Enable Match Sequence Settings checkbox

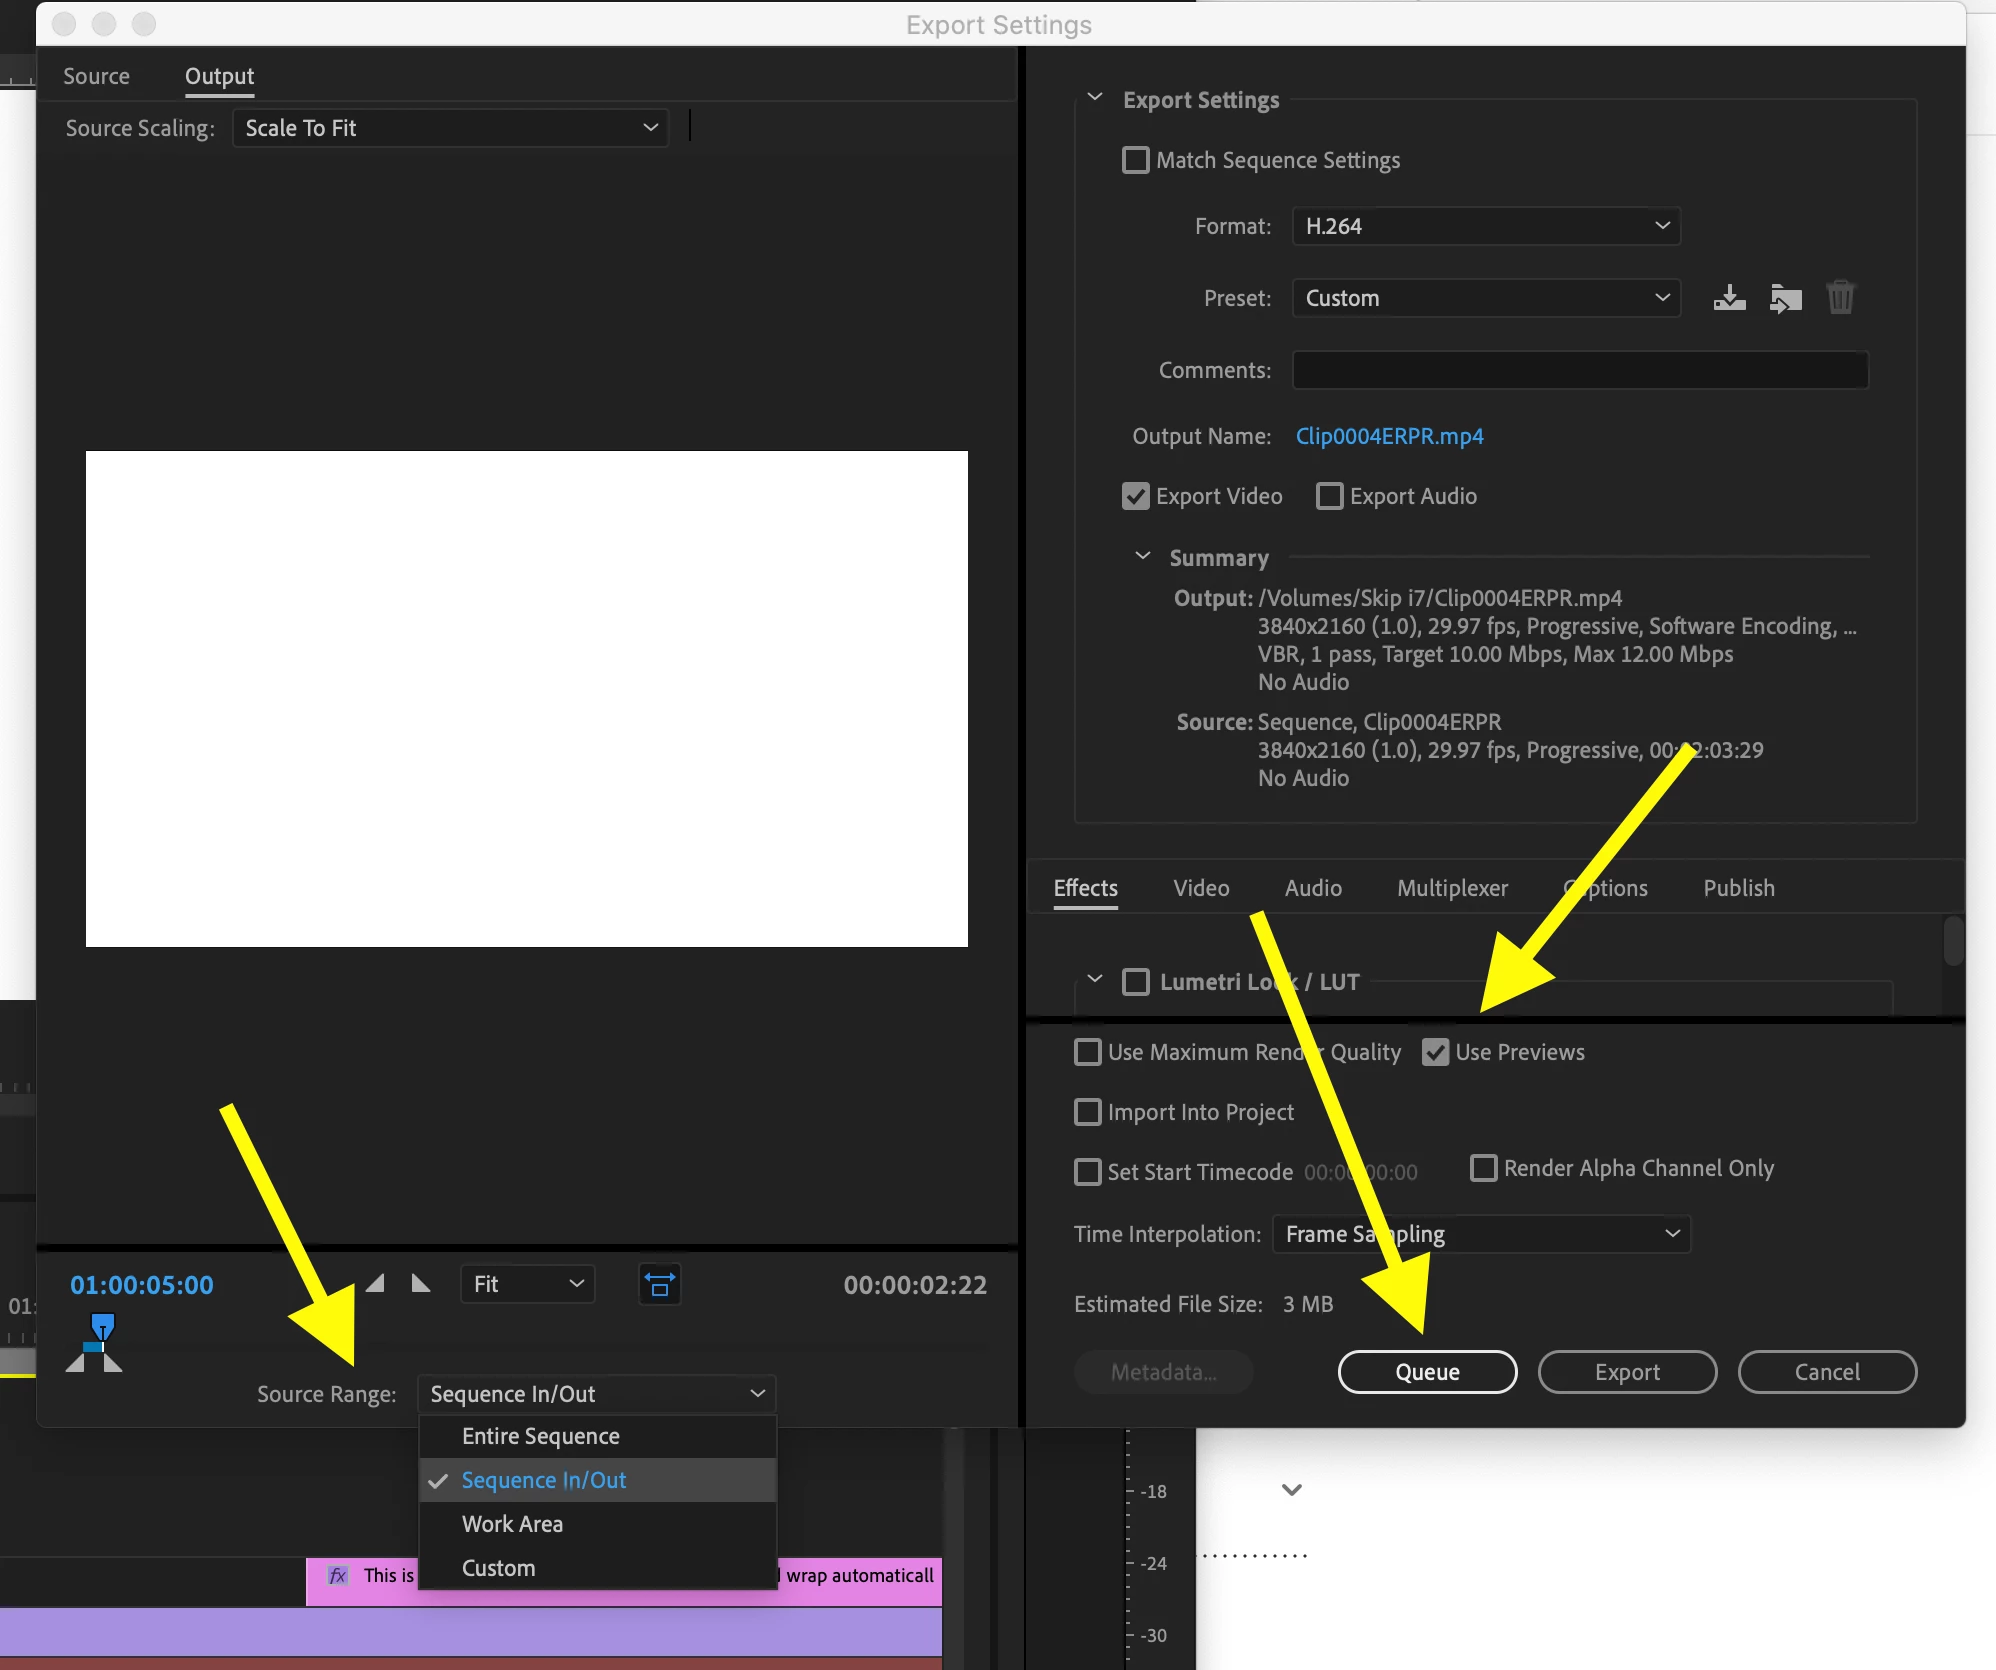(x=1136, y=160)
